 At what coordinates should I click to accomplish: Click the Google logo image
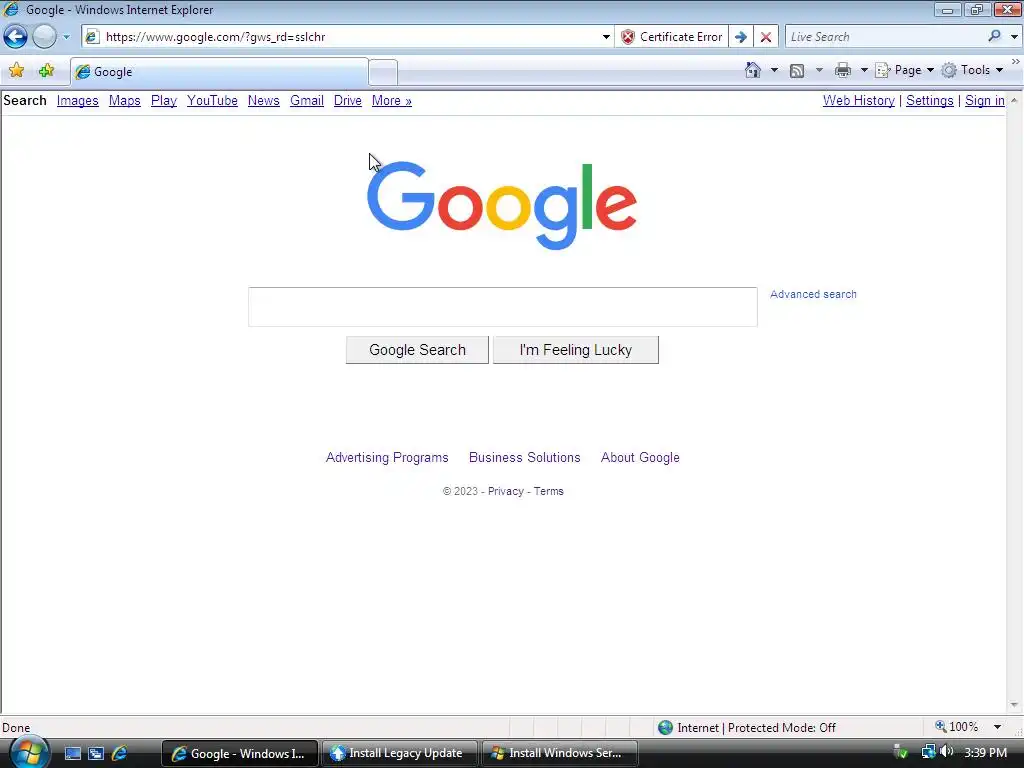tap(502, 205)
